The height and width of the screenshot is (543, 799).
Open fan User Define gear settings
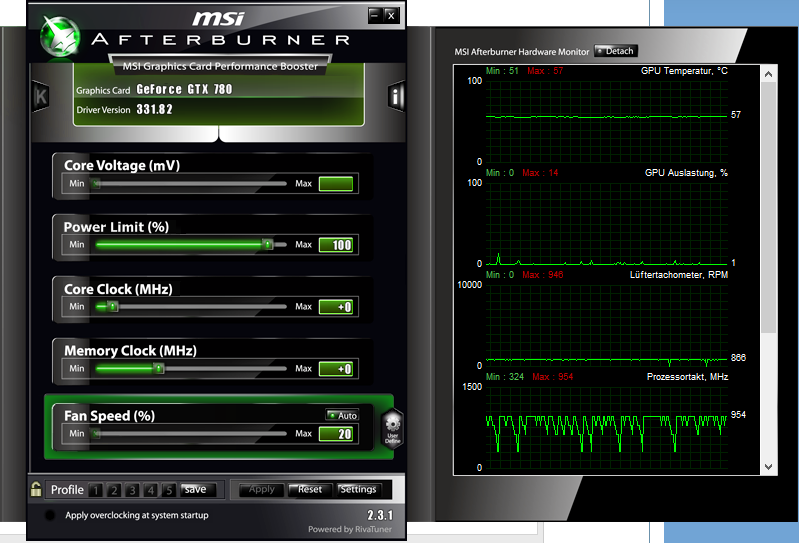[x=392, y=428]
